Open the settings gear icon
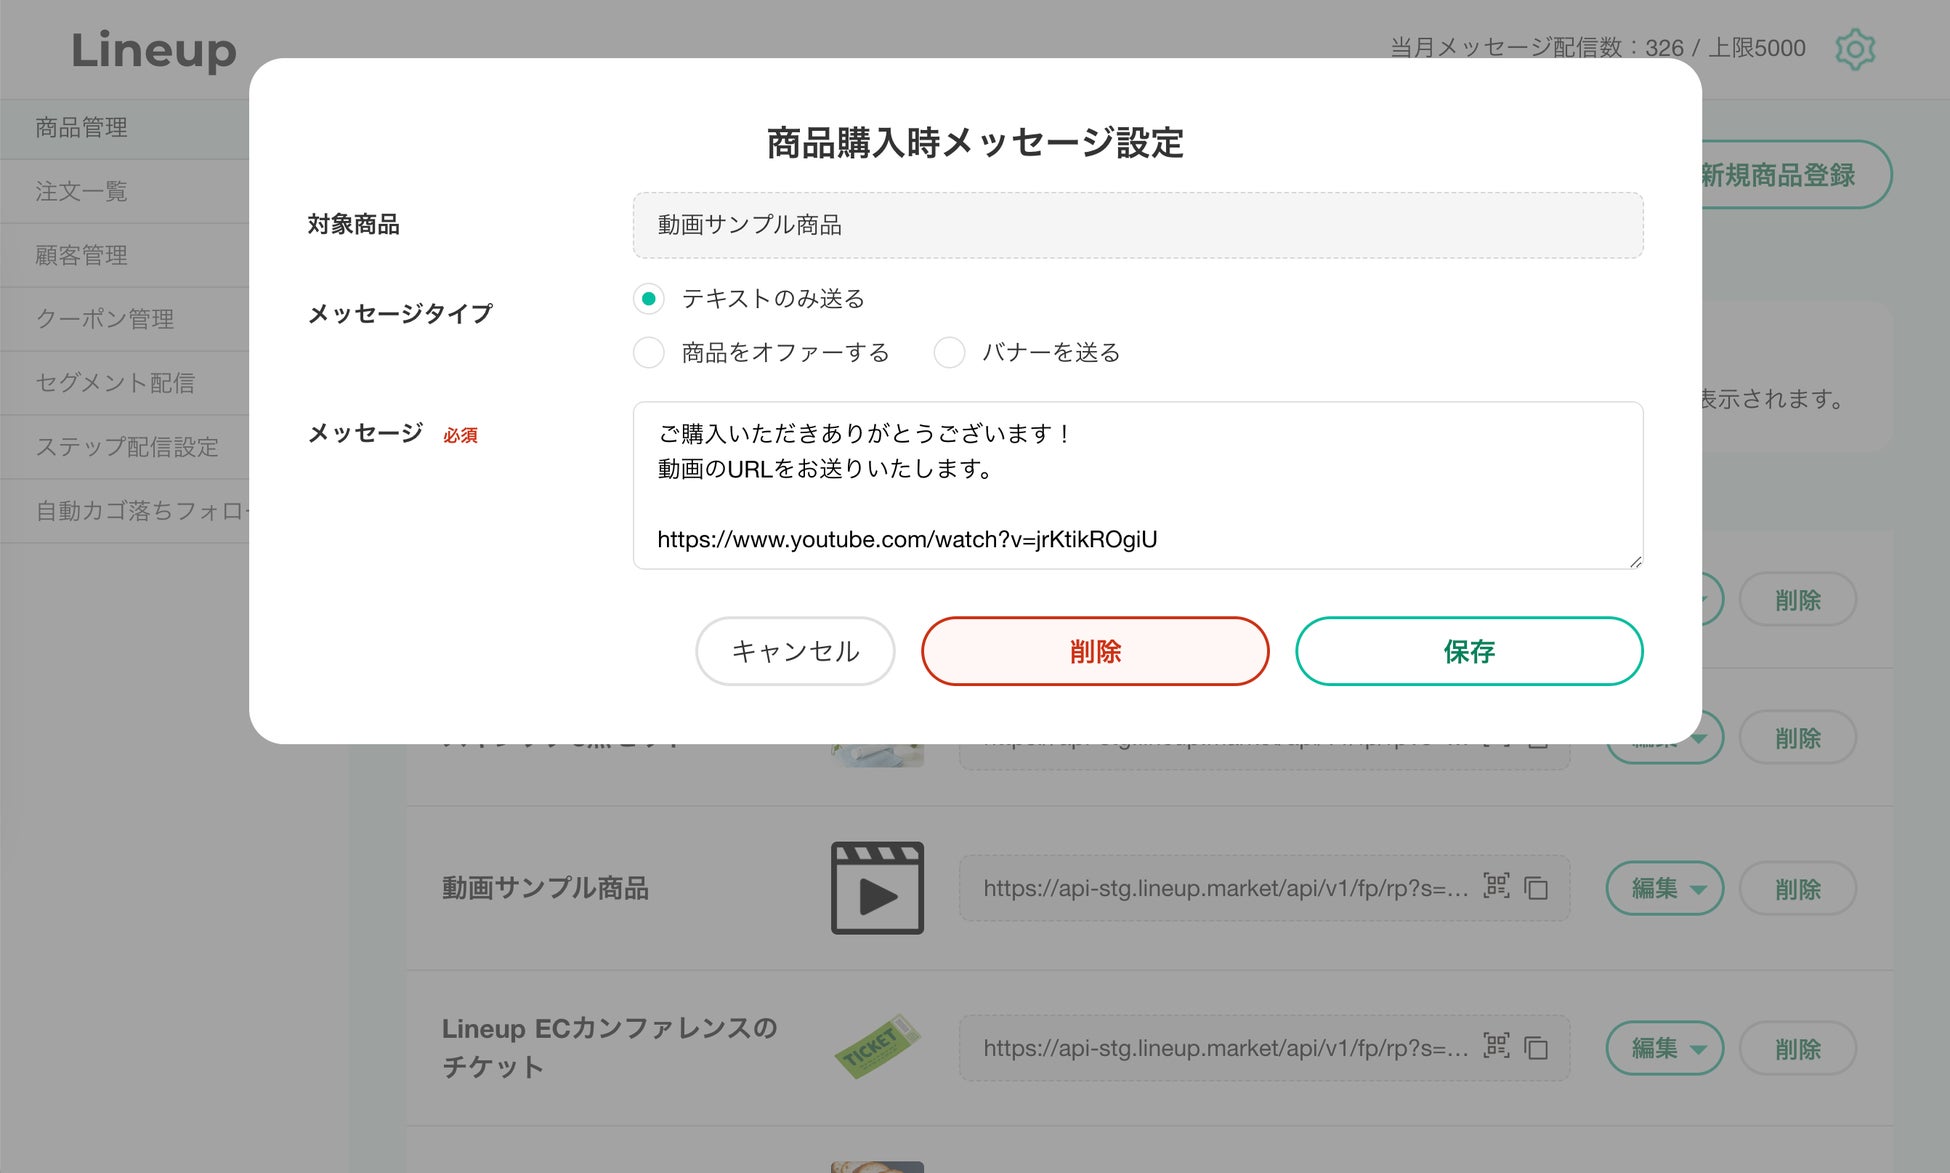1950x1173 pixels. point(1854,49)
